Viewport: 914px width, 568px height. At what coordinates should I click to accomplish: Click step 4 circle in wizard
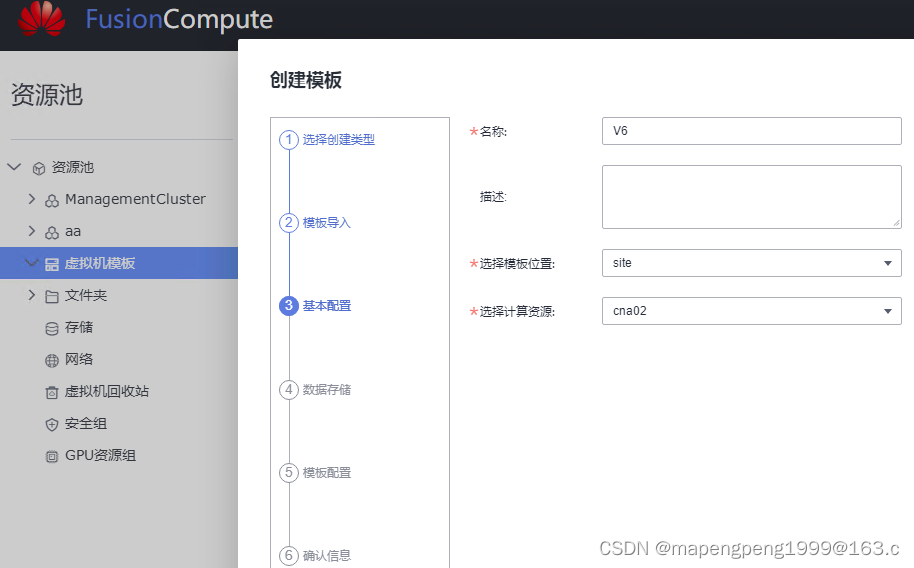pos(289,389)
